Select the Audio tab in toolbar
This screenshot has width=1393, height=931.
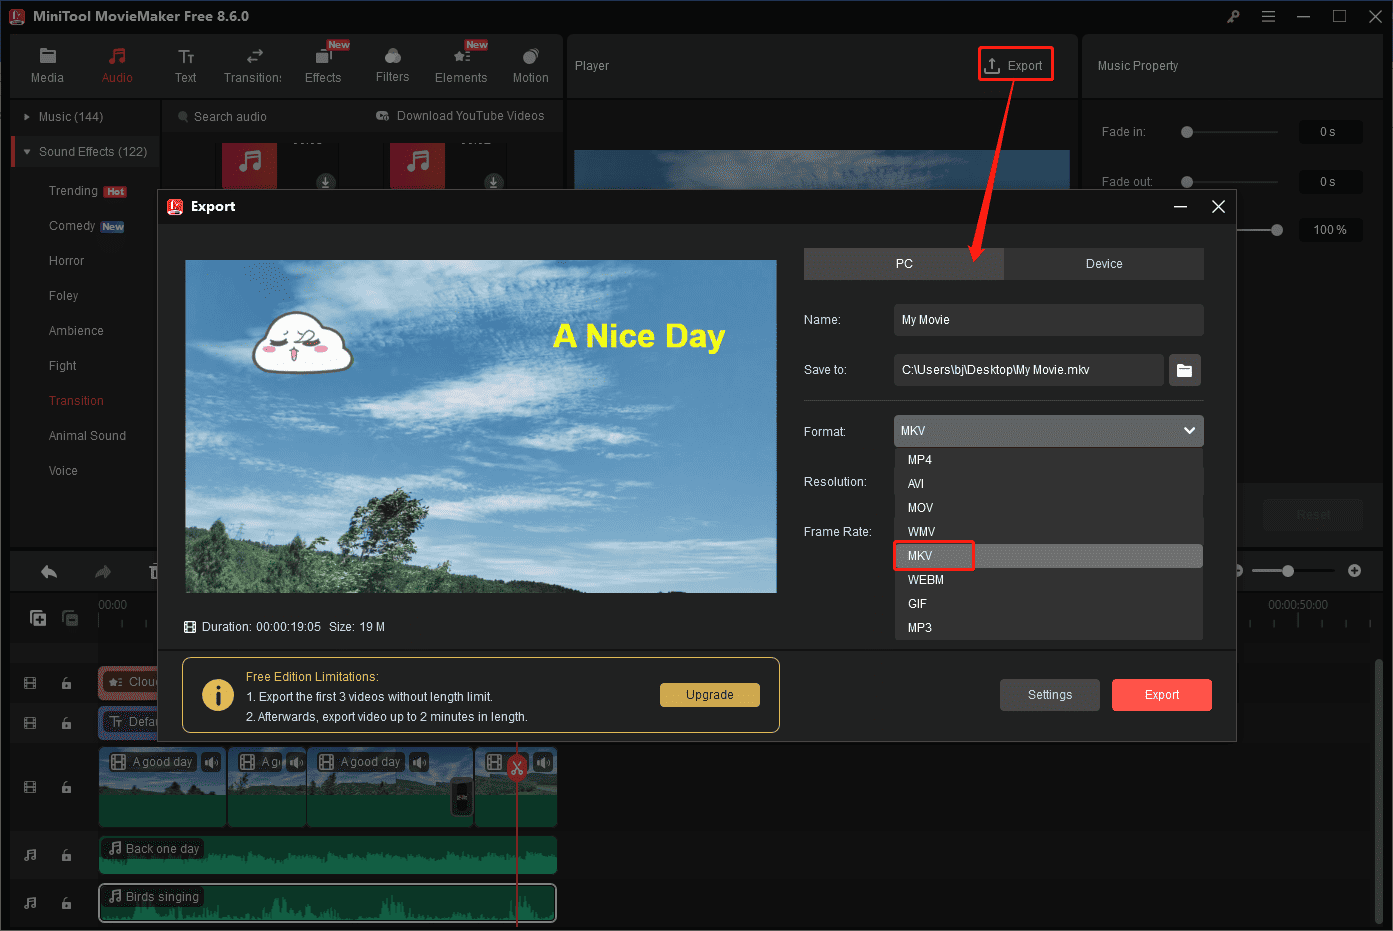(117, 66)
